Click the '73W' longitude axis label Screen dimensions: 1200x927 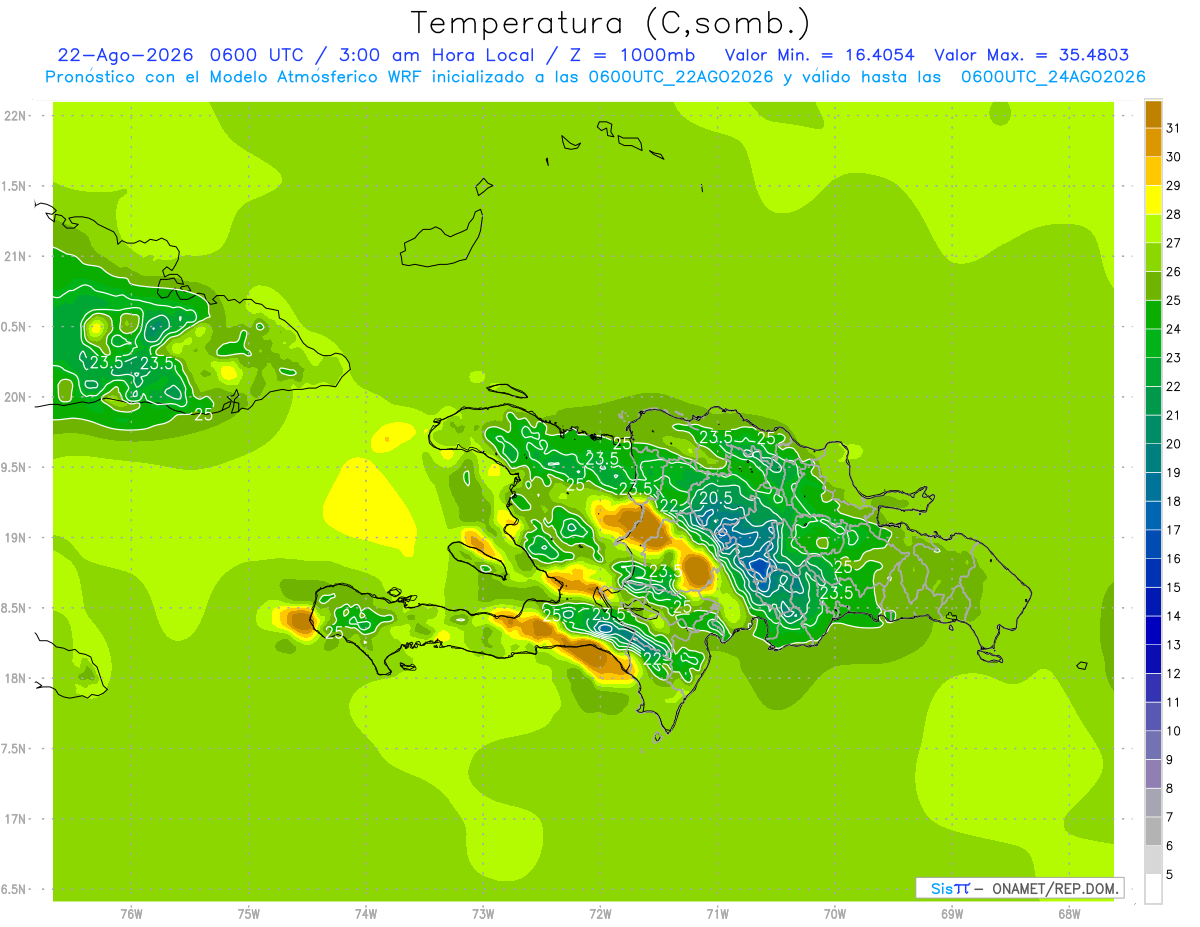coord(483,914)
